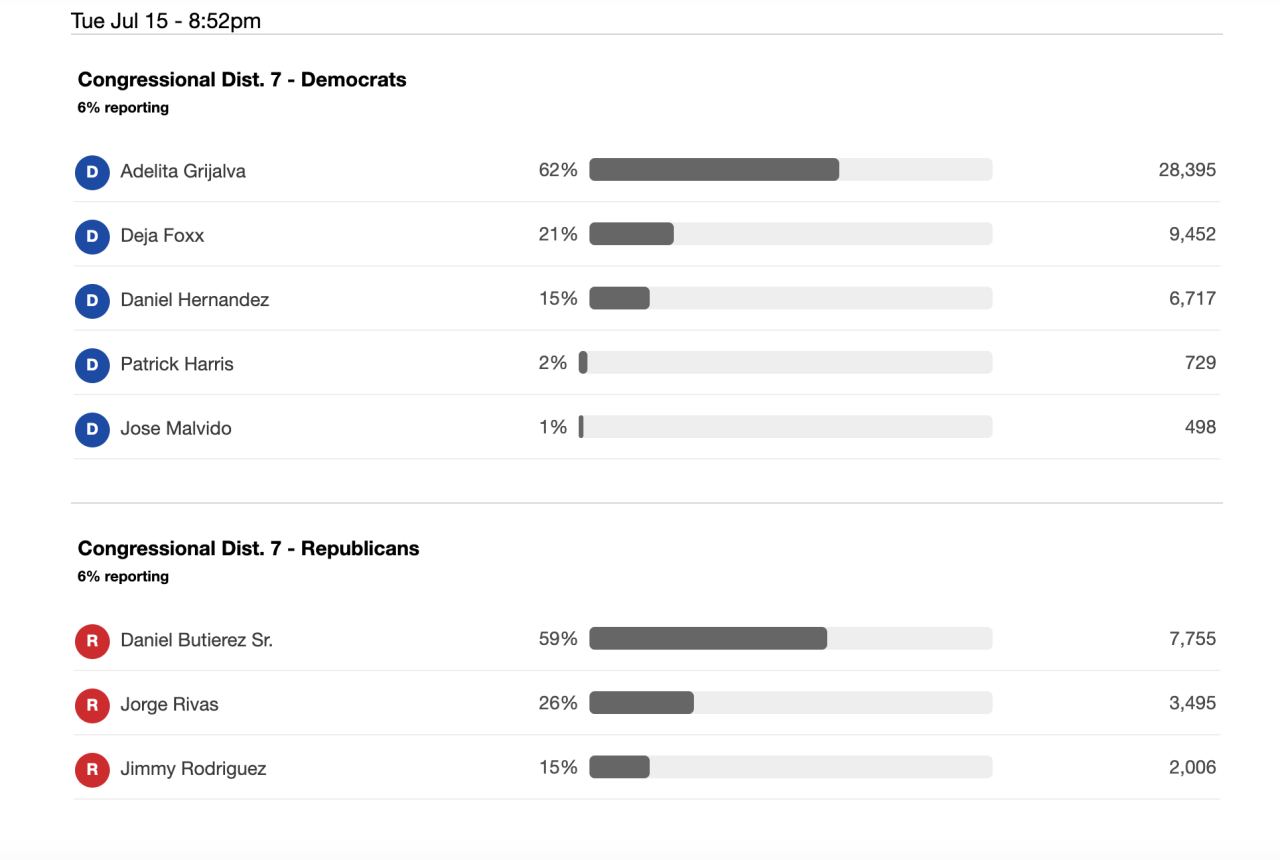Click the D party badge next to Adelita Grijalva

click(x=92, y=172)
